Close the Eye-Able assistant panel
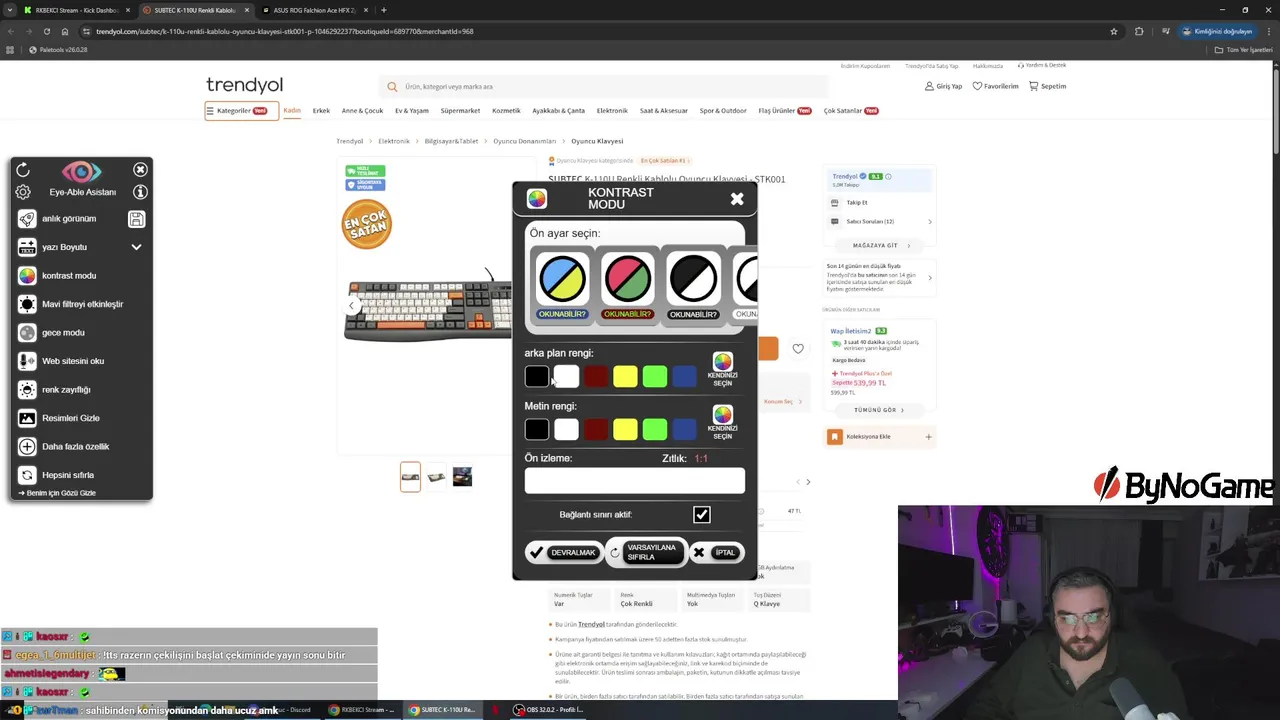The height and width of the screenshot is (720, 1280). tap(140, 170)
